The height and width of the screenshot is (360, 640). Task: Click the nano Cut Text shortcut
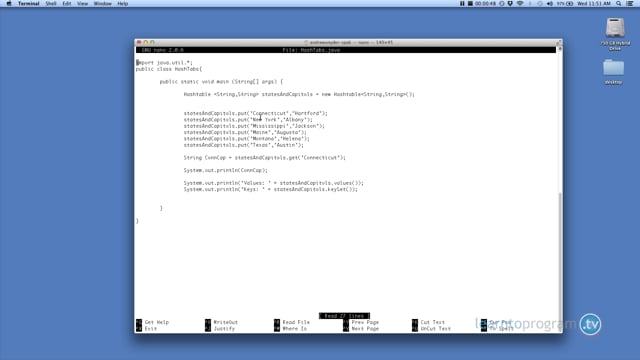[428, 322]
